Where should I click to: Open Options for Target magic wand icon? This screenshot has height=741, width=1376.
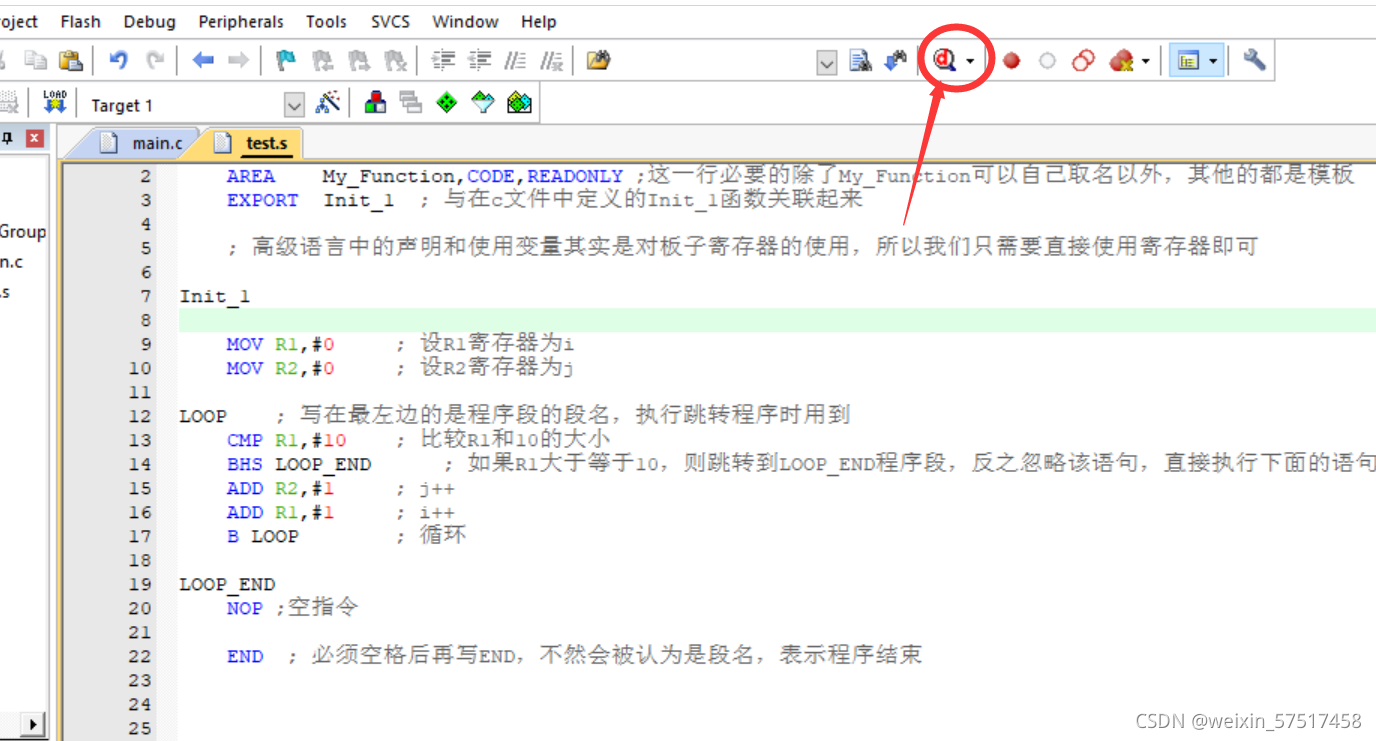[328, 102]
